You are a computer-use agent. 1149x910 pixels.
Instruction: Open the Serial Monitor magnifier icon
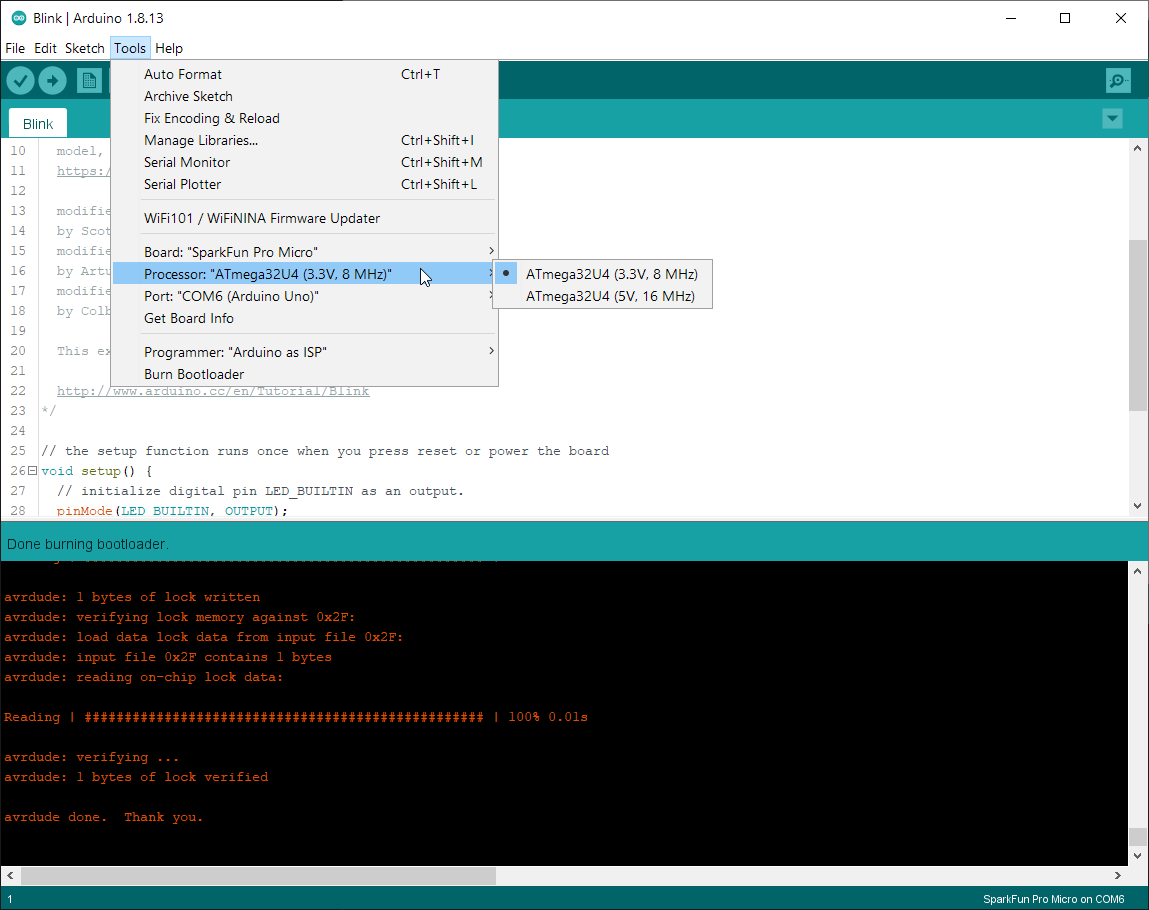(x=1118, y=81)
